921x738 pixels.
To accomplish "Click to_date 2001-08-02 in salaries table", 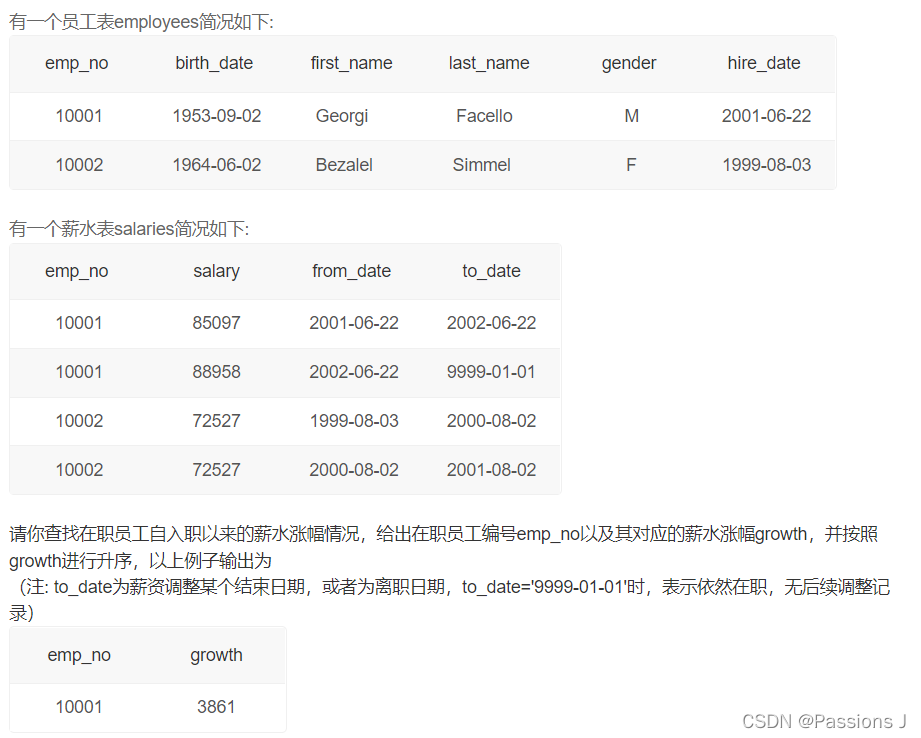I will click(x=491, y=469).
